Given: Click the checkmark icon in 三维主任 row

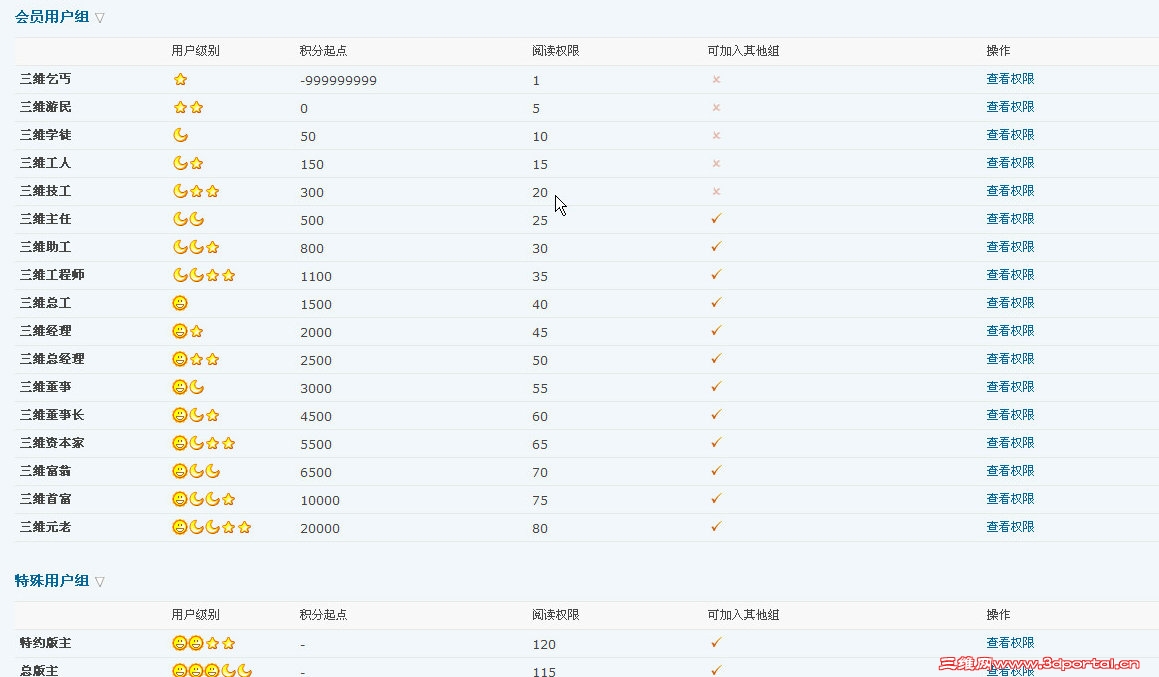Looking at the screenshot, I should tap(716, 219).
